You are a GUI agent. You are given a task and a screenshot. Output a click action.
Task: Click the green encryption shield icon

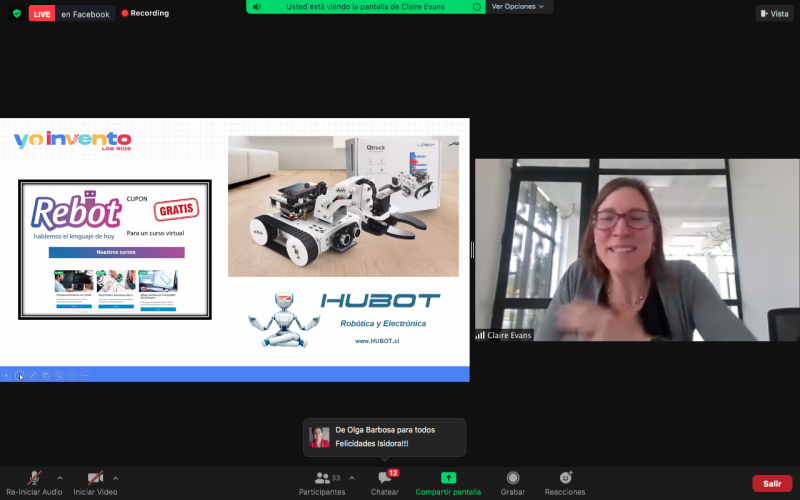pos(17,13)
